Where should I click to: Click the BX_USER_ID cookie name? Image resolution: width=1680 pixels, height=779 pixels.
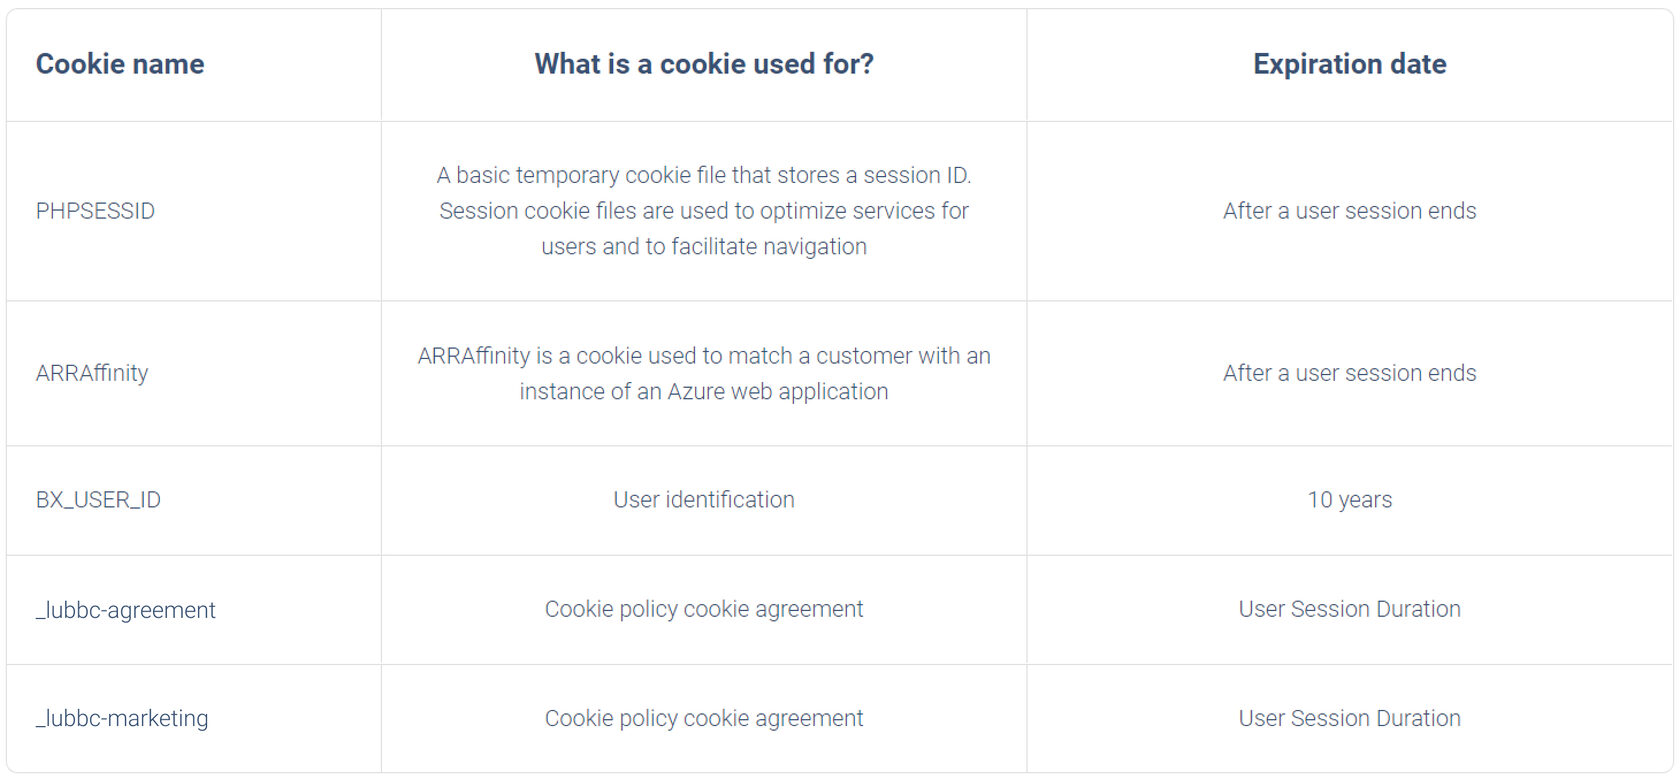click(98, 500)
